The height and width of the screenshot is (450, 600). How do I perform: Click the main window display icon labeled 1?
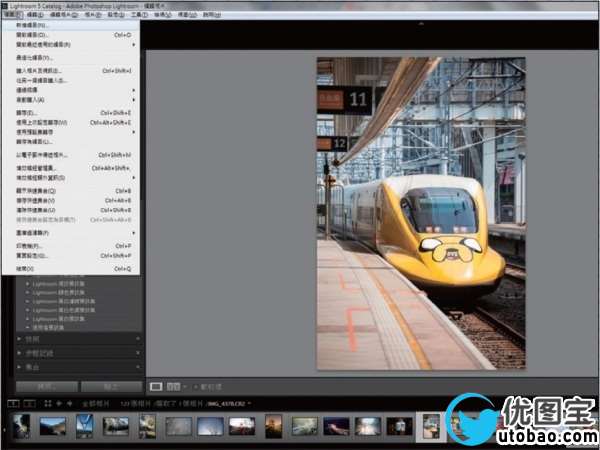click(13, 403)
